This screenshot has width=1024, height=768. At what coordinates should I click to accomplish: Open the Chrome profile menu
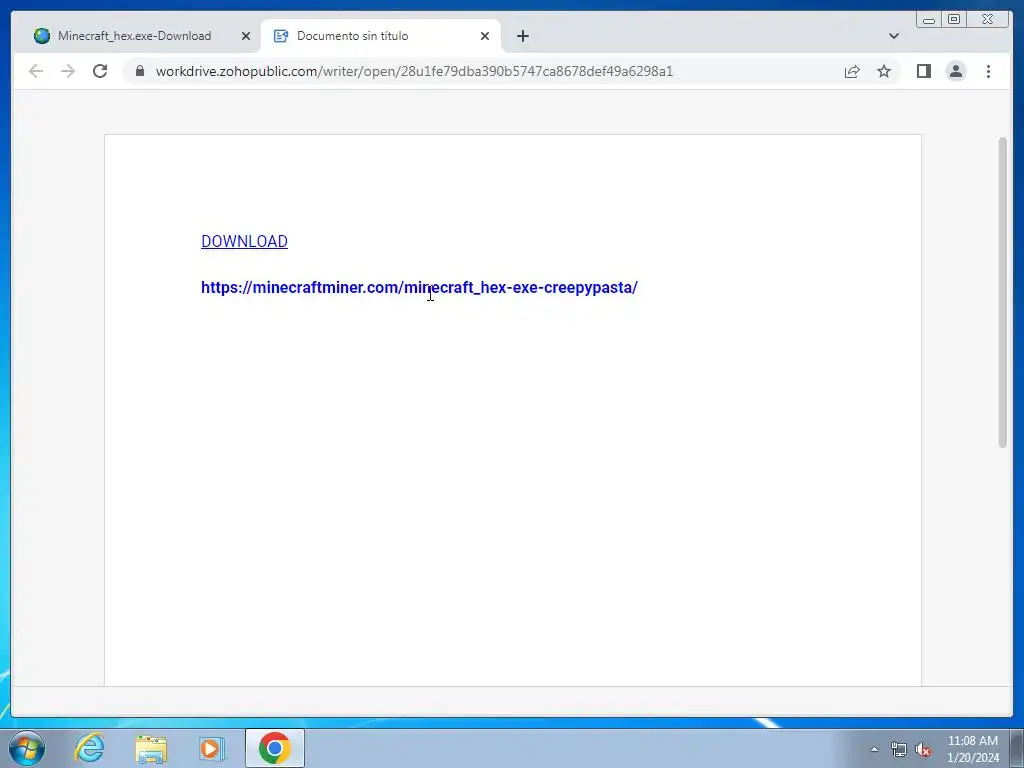[x=955, y=71]
